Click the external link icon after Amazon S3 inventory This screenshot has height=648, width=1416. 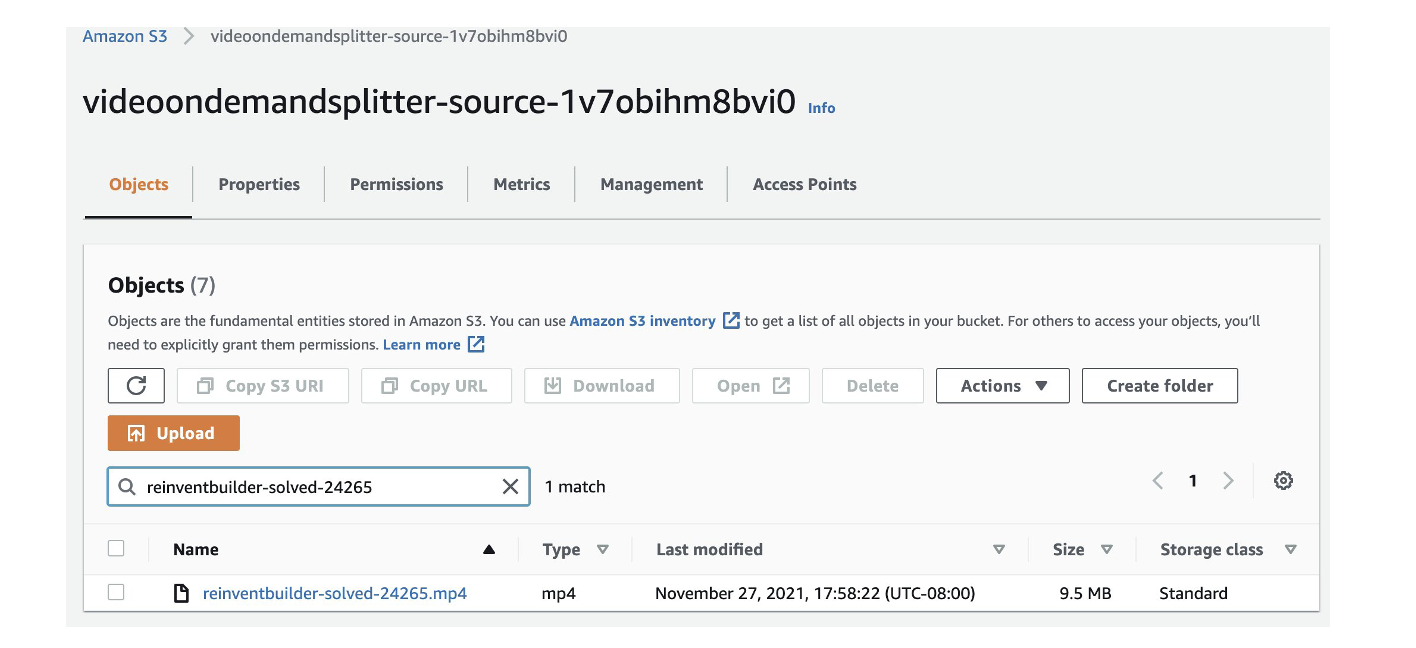pos(731,321)
